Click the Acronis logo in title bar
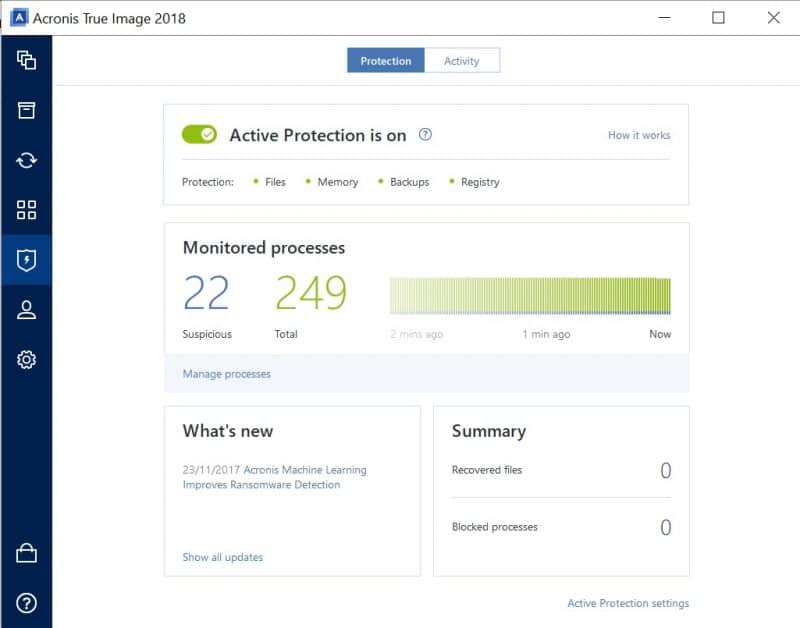 pos(19,18)
